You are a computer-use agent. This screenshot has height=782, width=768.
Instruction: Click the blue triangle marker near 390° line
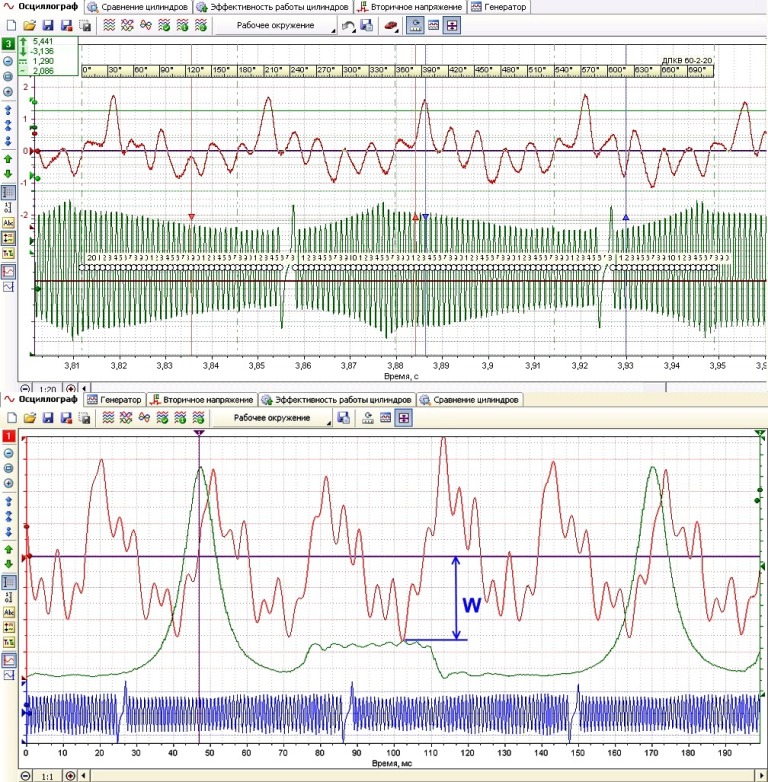[425, 217]
